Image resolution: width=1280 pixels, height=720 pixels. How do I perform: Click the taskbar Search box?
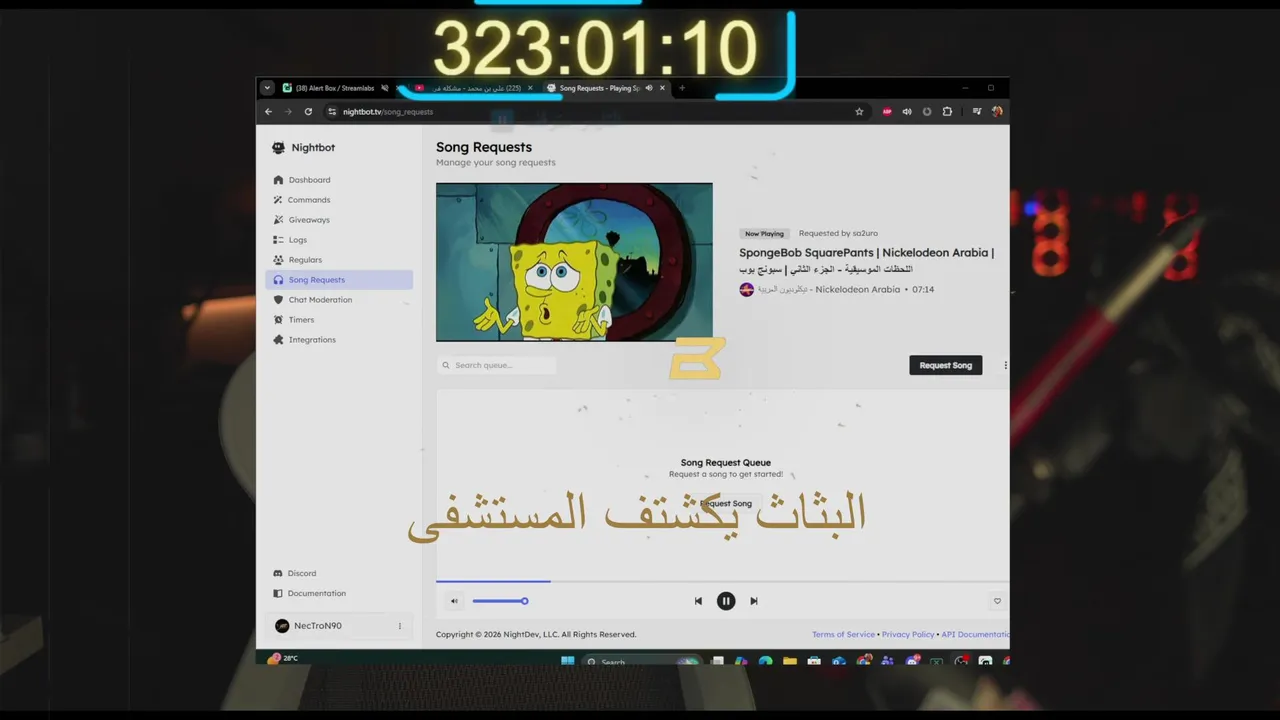(x=640, y=661)
